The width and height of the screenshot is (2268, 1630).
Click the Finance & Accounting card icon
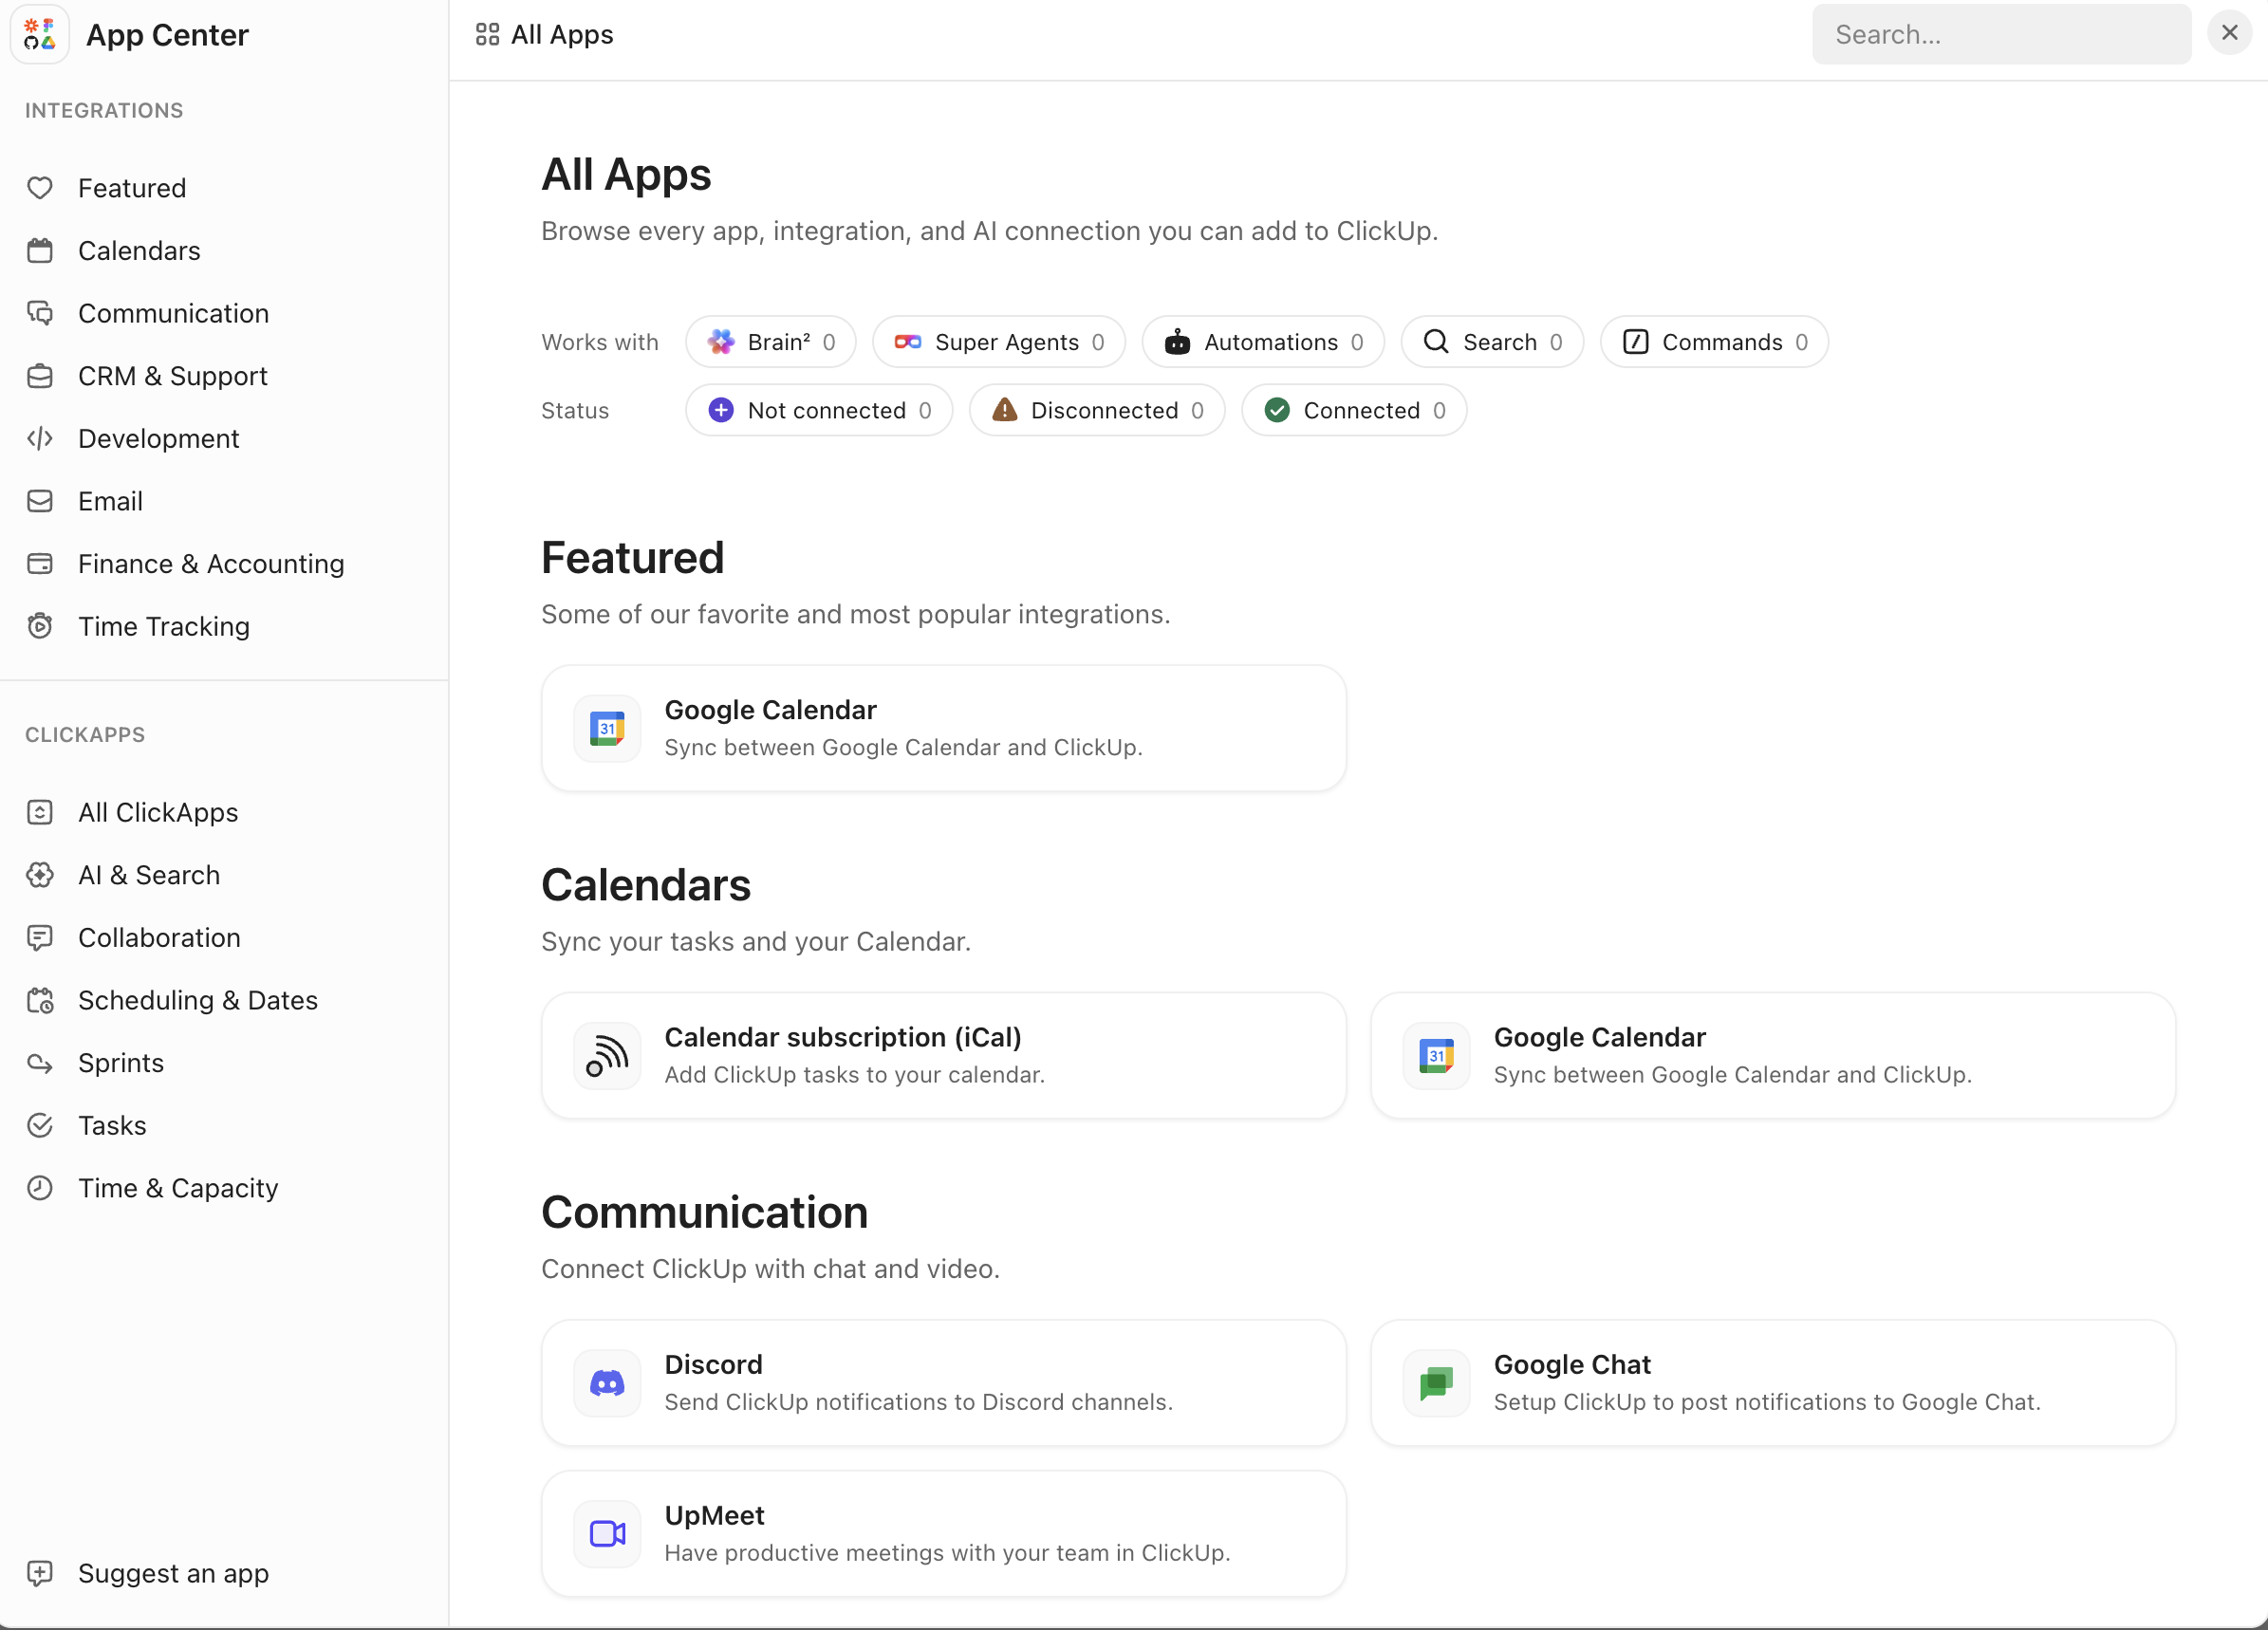coord(40,564)
